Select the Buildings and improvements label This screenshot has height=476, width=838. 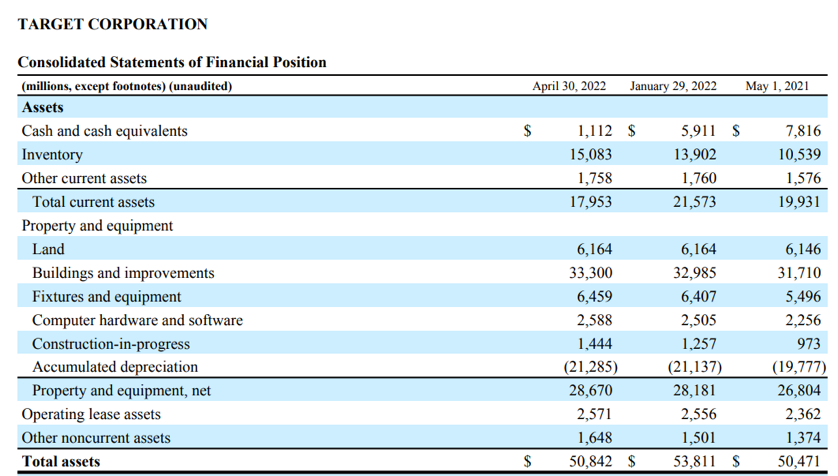point(123,273)
